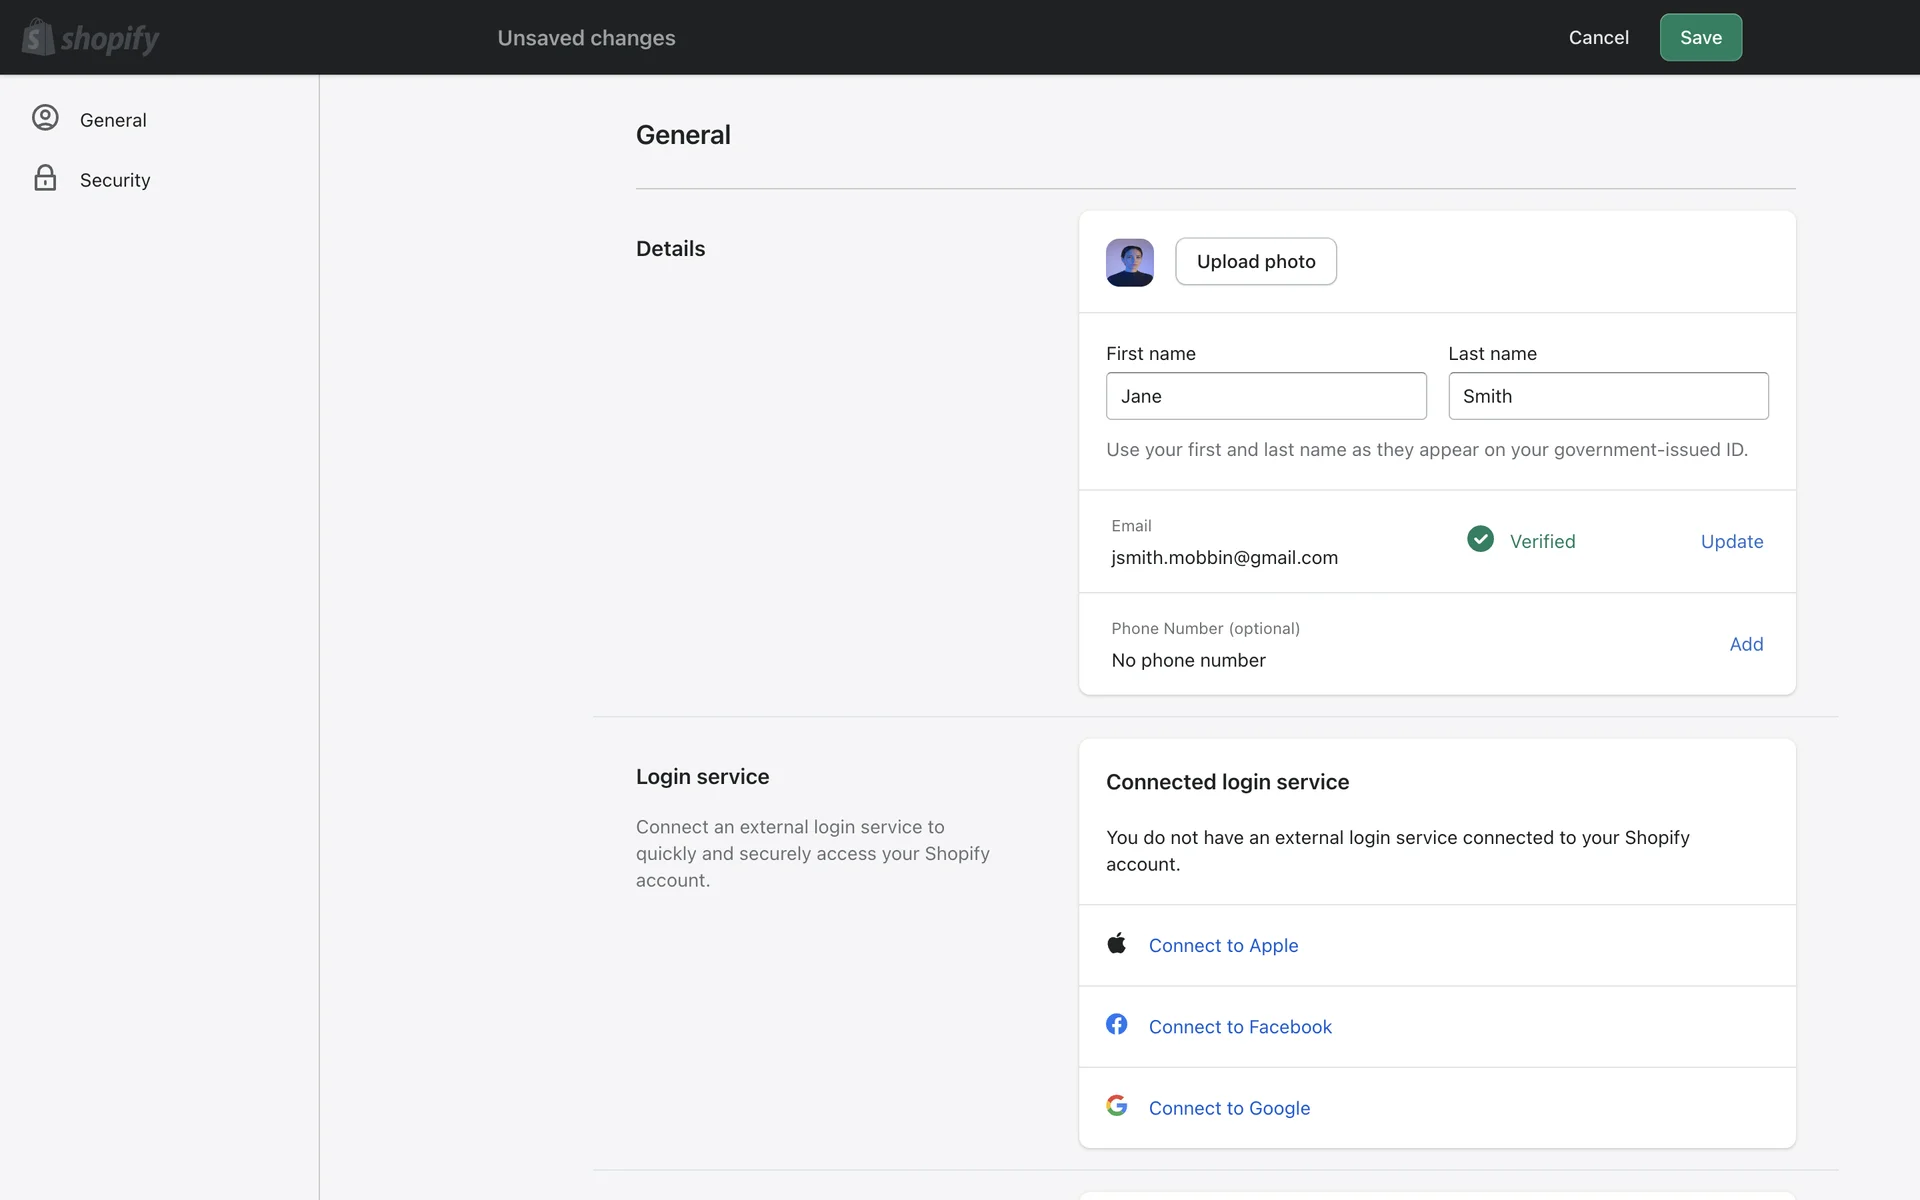
Task: Open the General settings menu item
Action: [113, 120]
